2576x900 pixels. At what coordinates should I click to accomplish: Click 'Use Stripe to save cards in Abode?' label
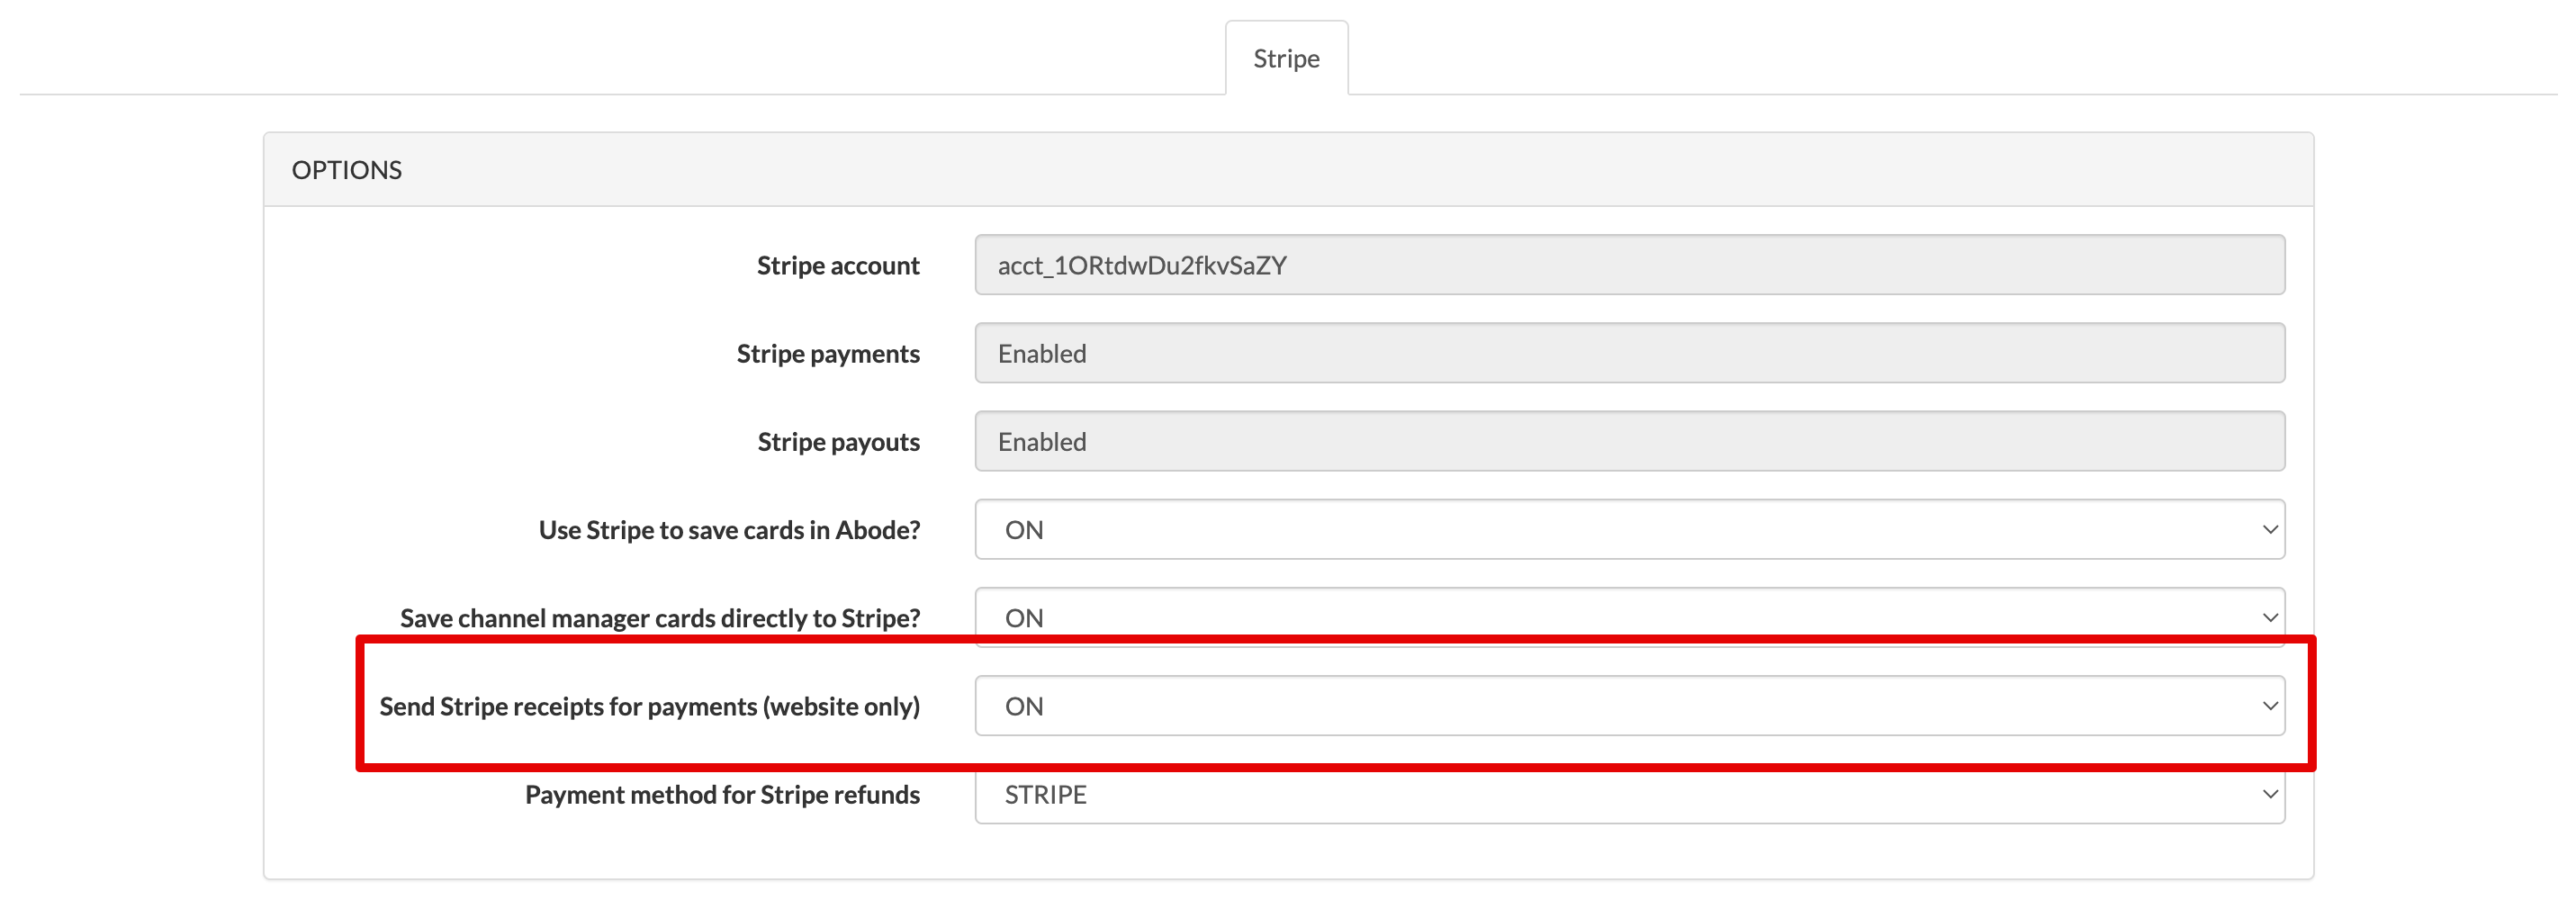click(729, 530)
